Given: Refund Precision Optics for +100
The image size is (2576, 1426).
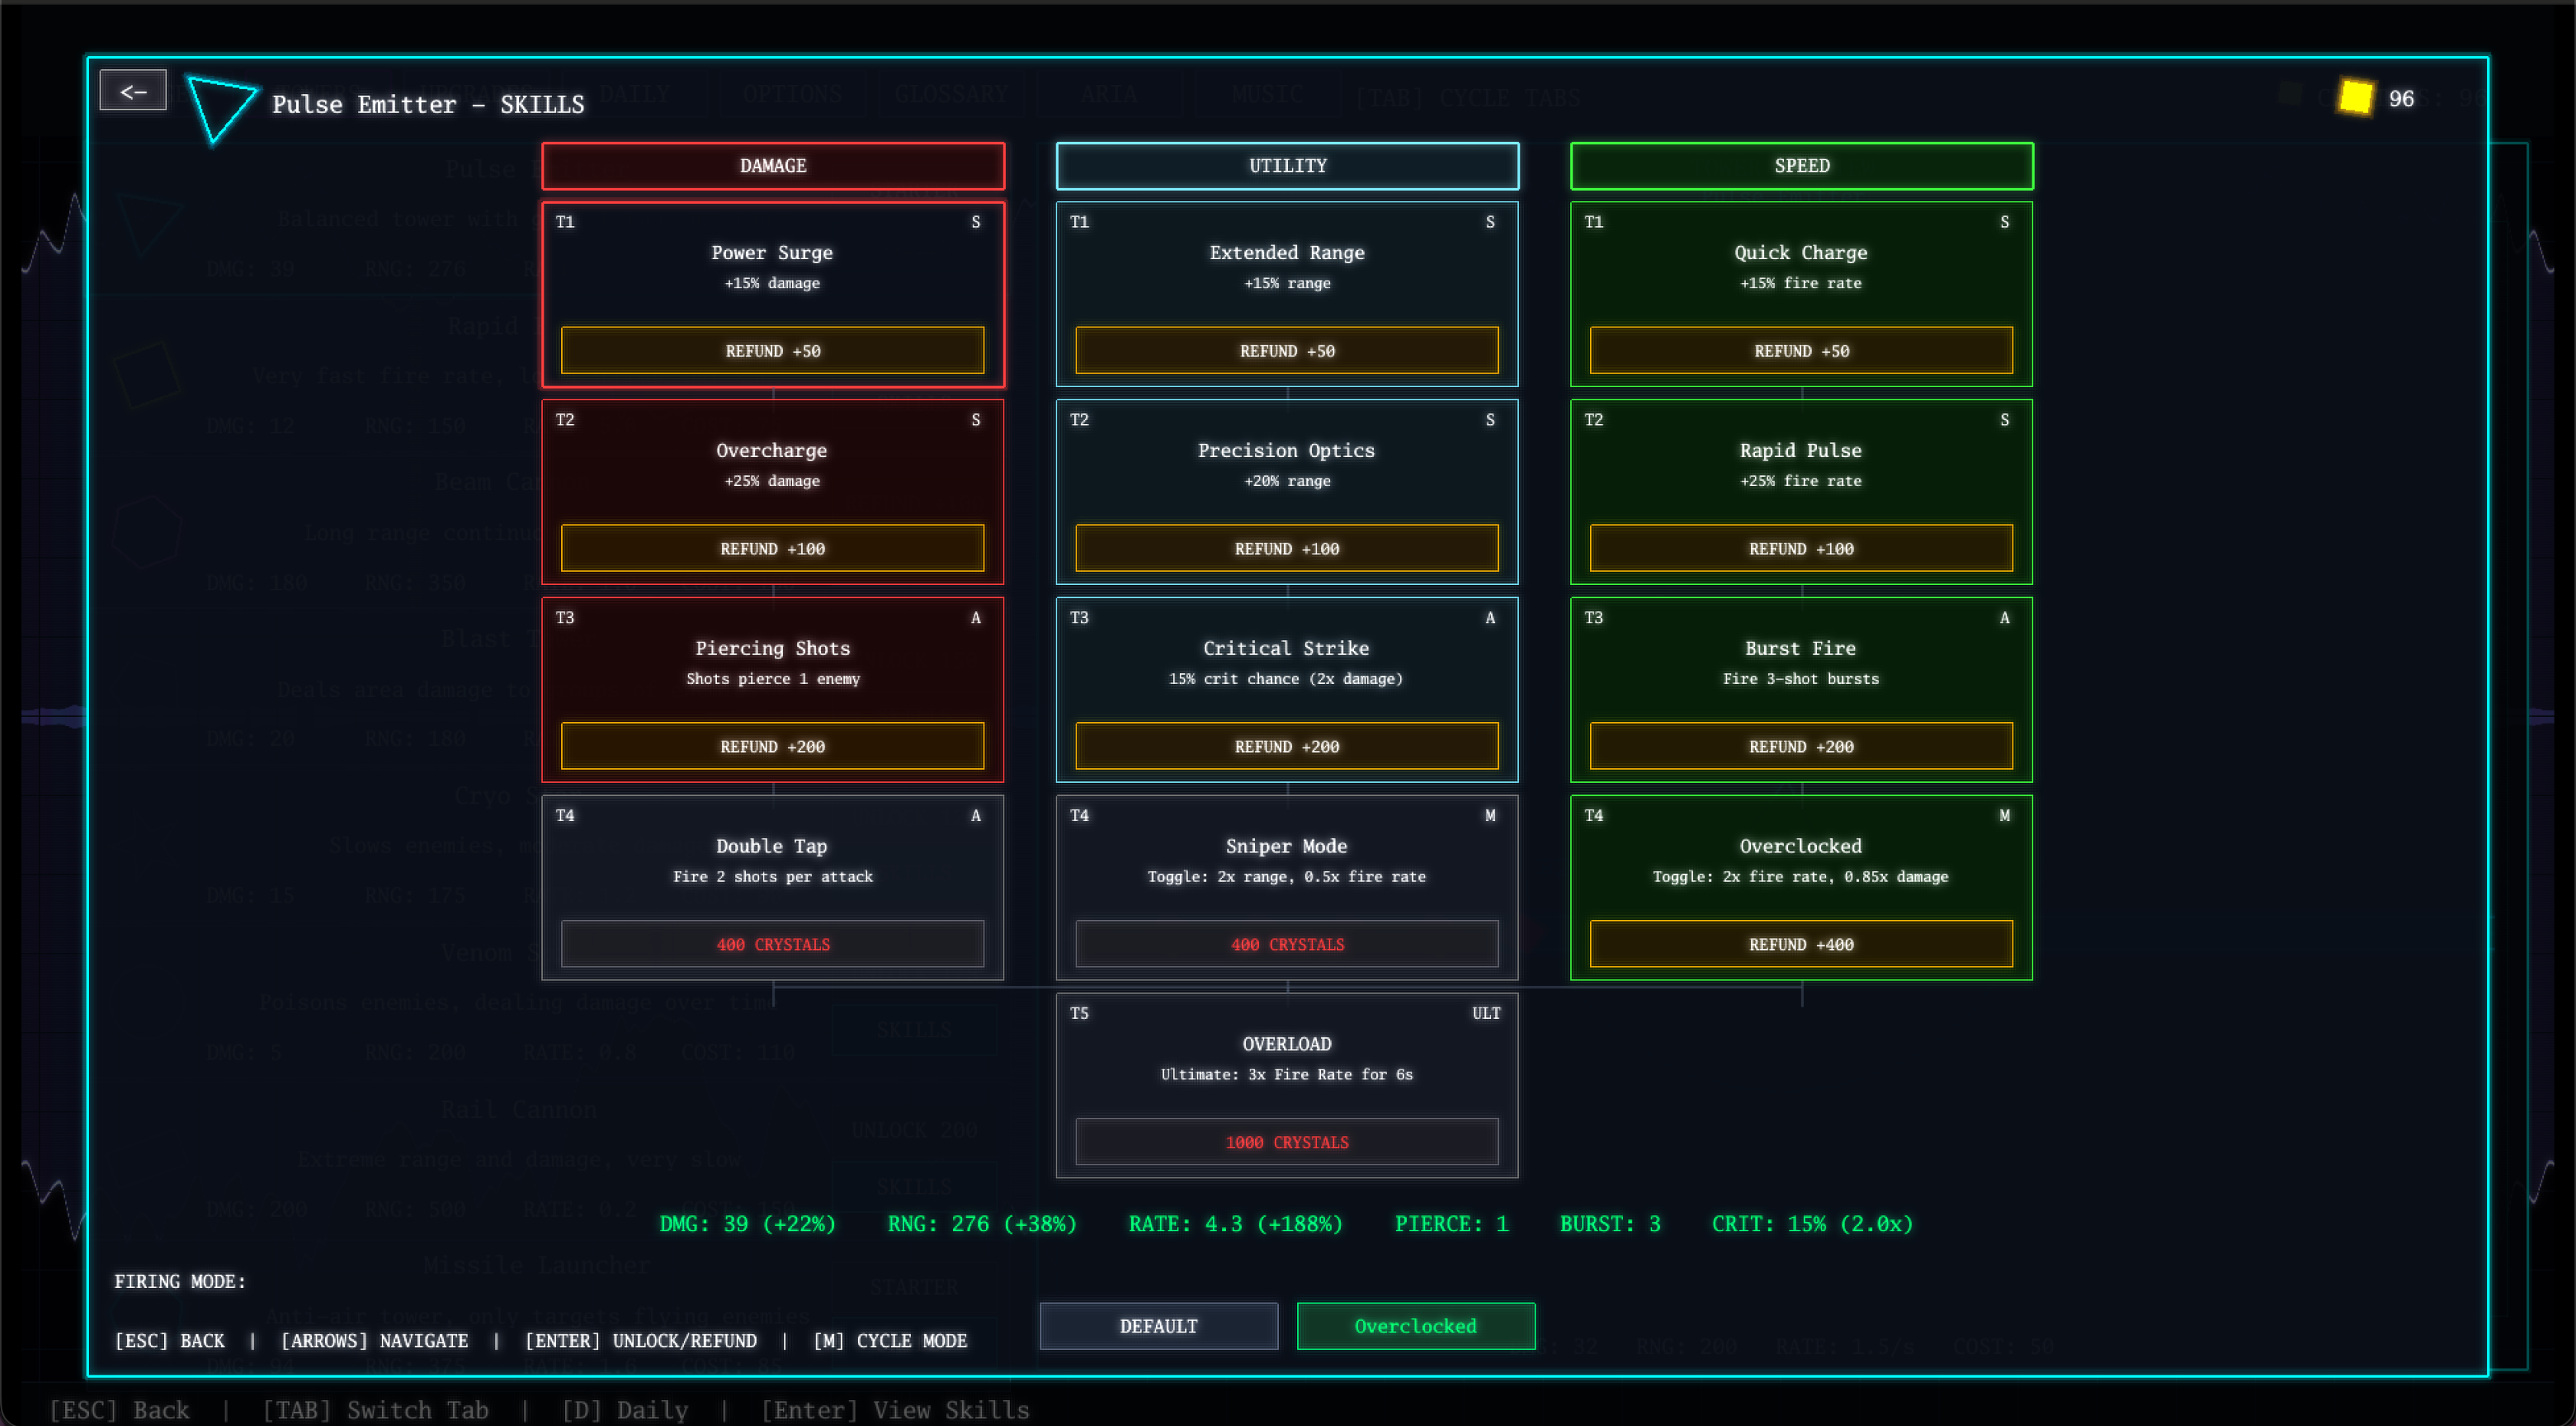Looking at the screenshot, I should [x=1287, y=549].
